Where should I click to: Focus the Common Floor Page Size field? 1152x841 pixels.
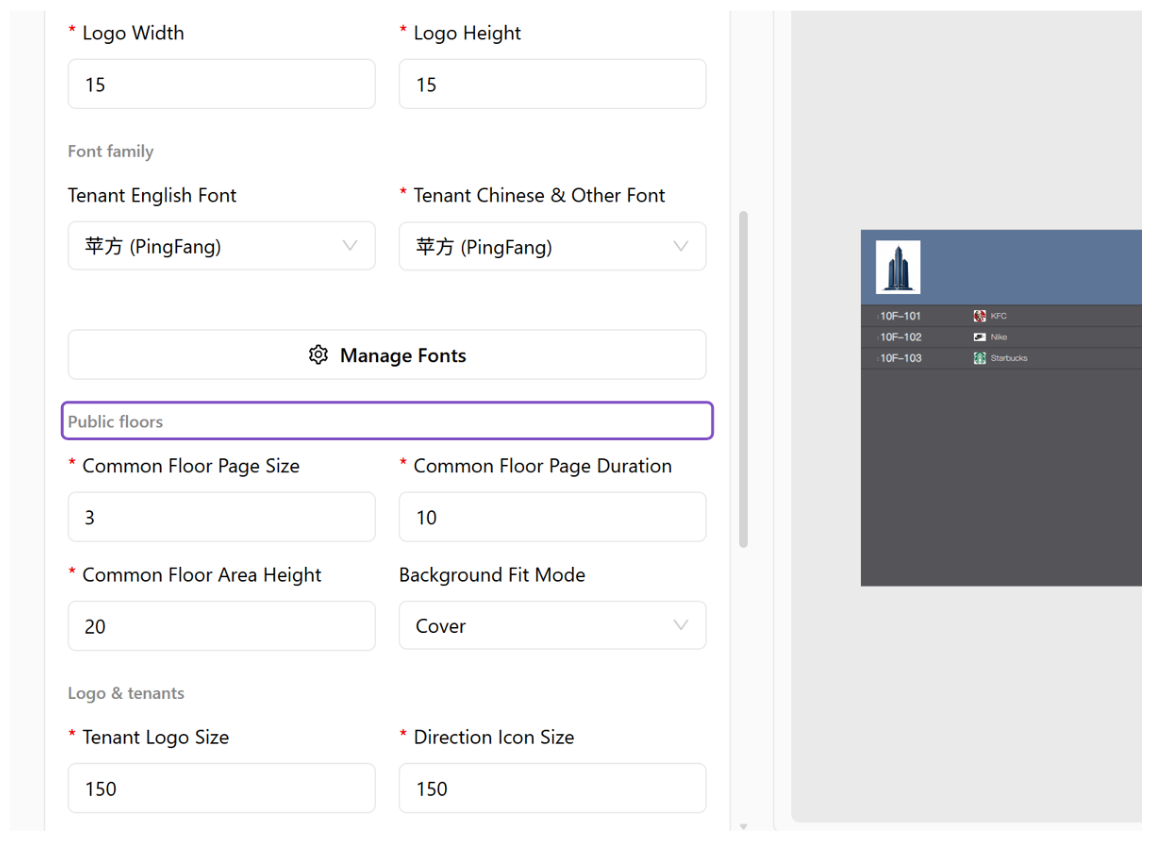tap(221, 517)
